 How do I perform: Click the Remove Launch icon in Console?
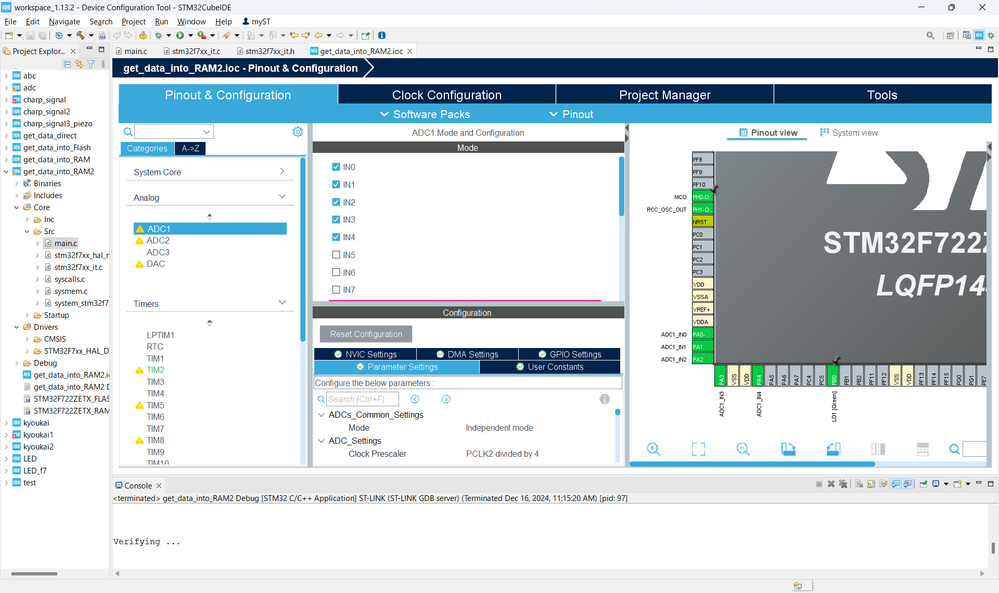831,484
